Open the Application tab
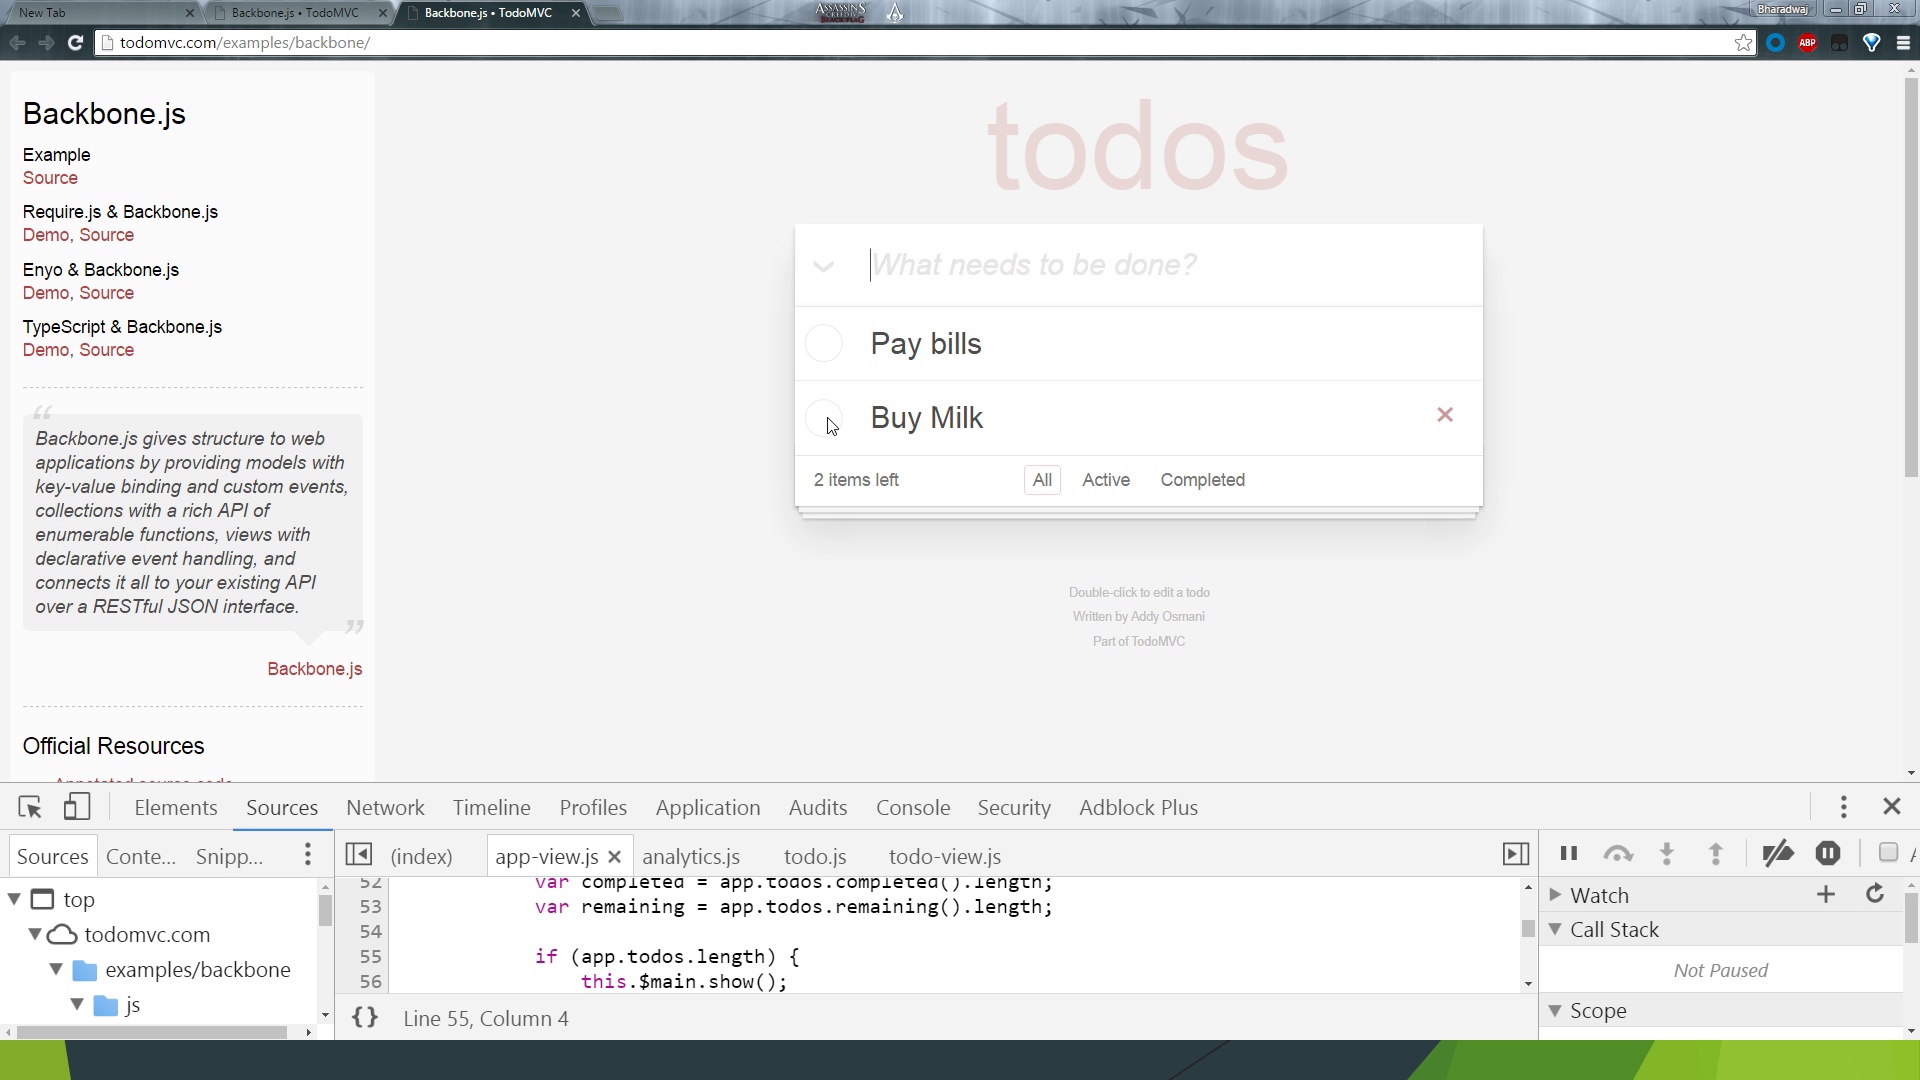Image resolution: width=1920 pixels, height=1080 pixels. (x=708, y=807)
